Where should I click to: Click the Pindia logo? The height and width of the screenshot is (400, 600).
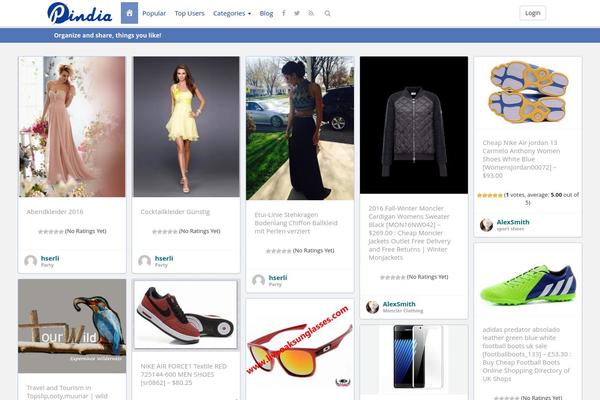click(80, 13)
